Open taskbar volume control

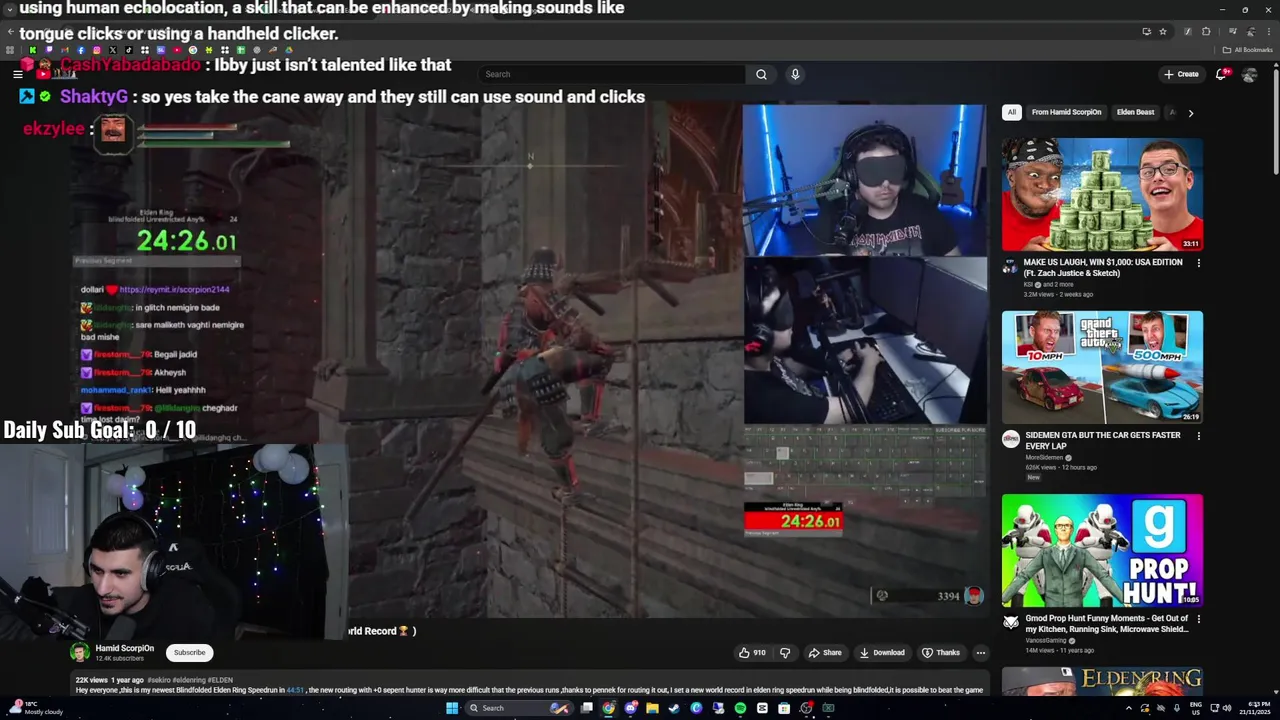tap(1228, 708)
